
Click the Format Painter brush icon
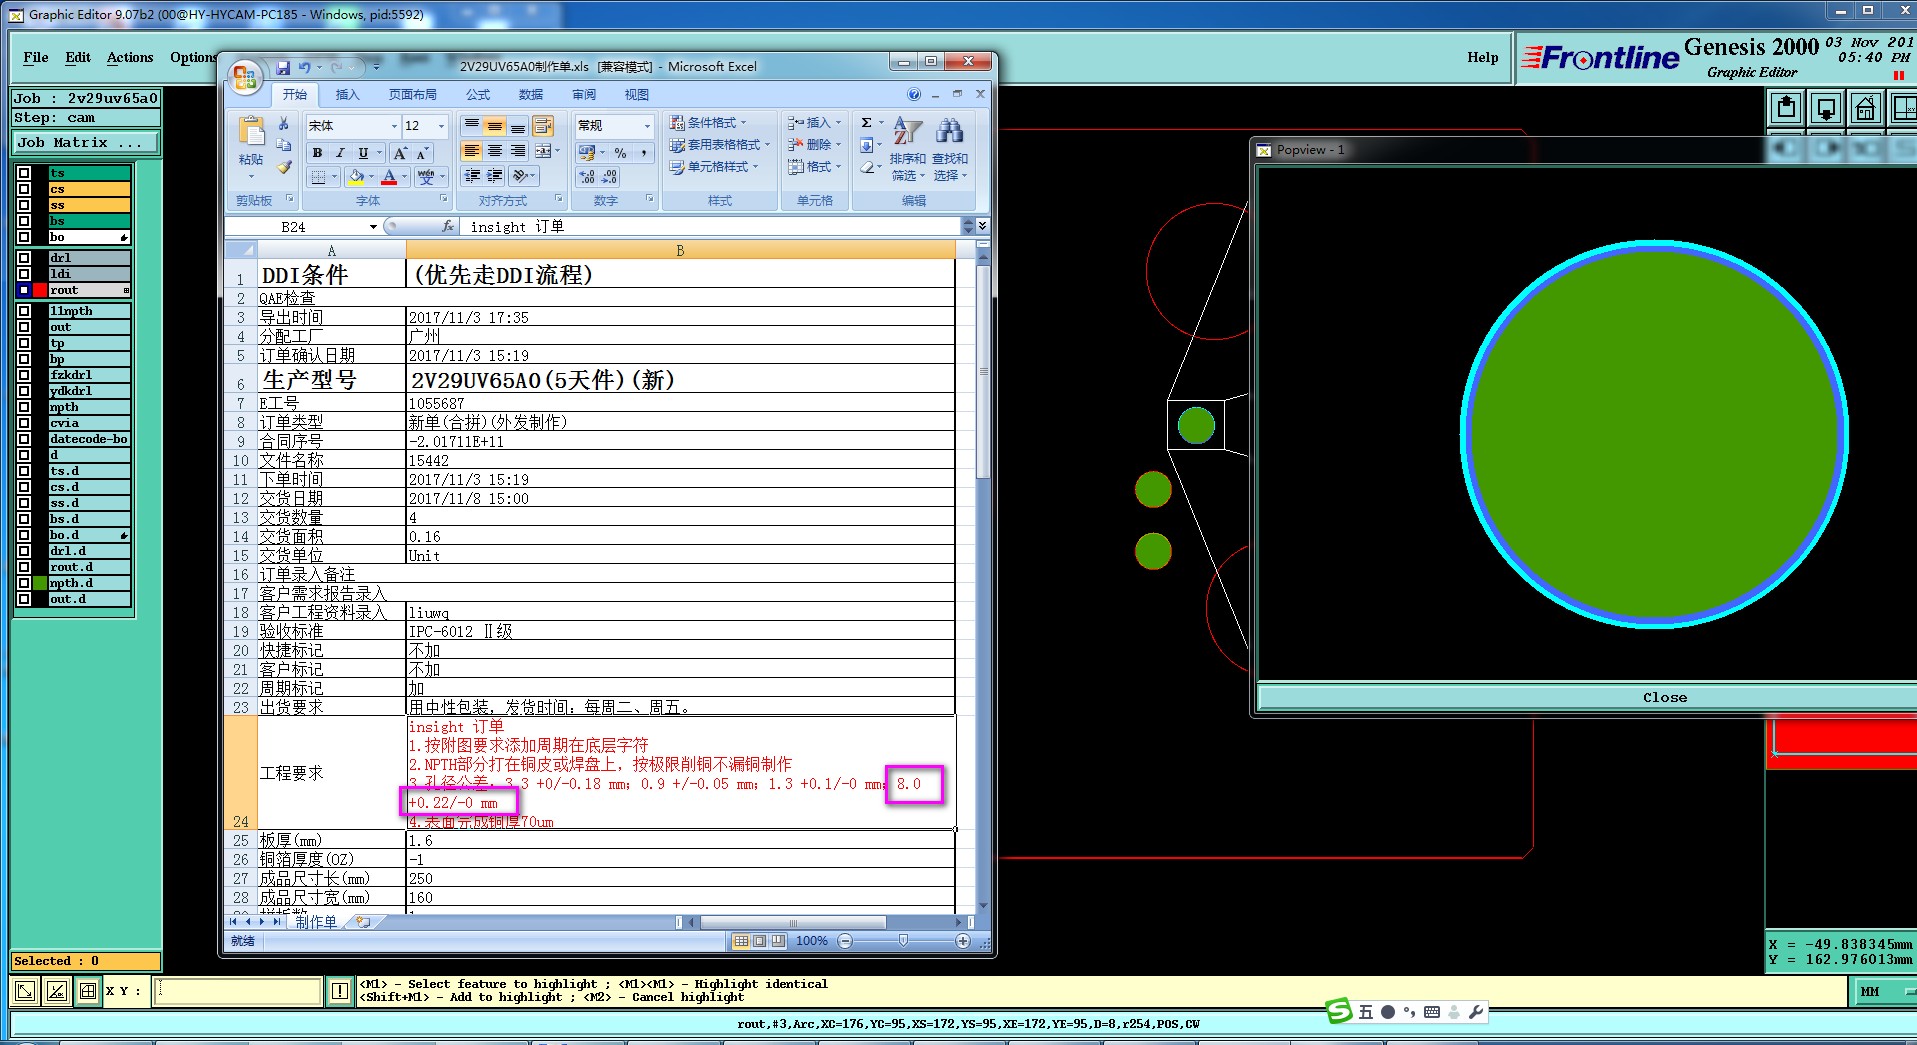pyautogui.click(x=284, y=168)
